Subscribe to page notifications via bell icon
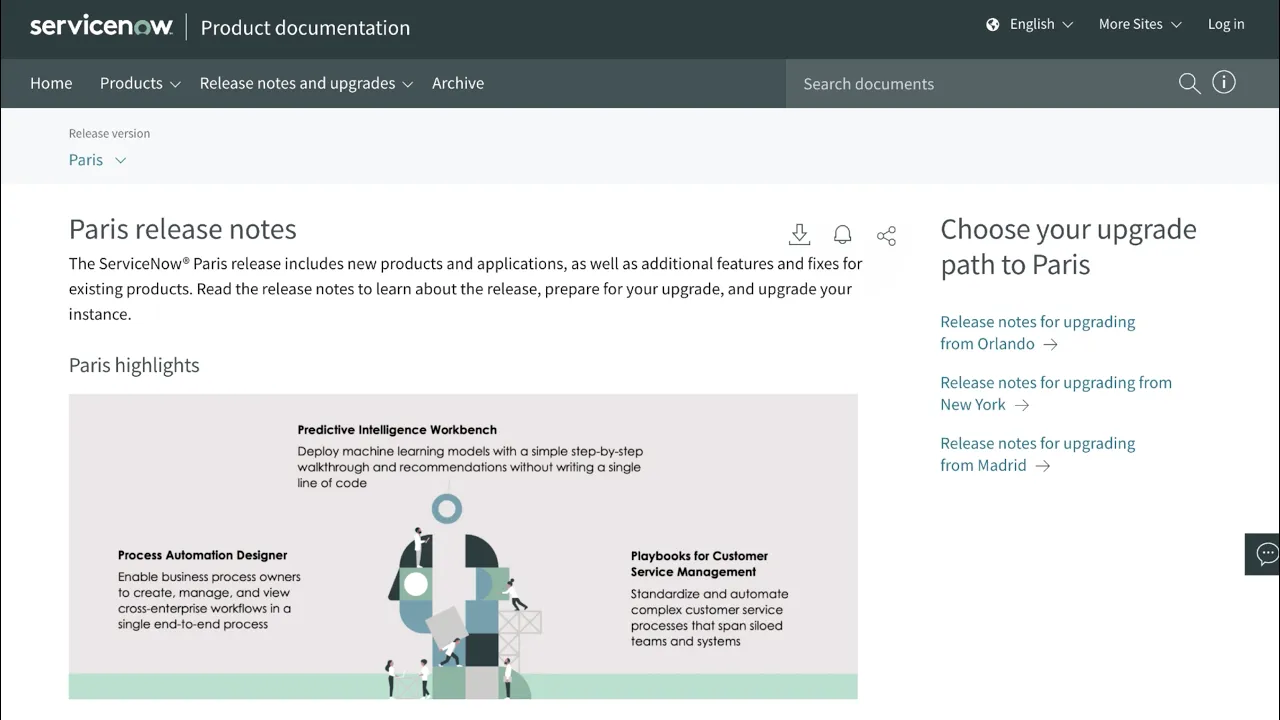Viewport: 1280px width, 720px height. point(842,234)
